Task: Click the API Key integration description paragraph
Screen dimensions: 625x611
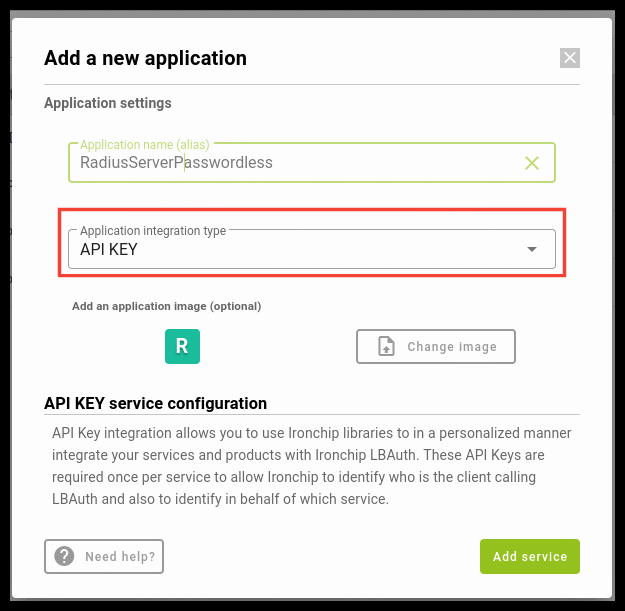Action: [x=311, y=465]
